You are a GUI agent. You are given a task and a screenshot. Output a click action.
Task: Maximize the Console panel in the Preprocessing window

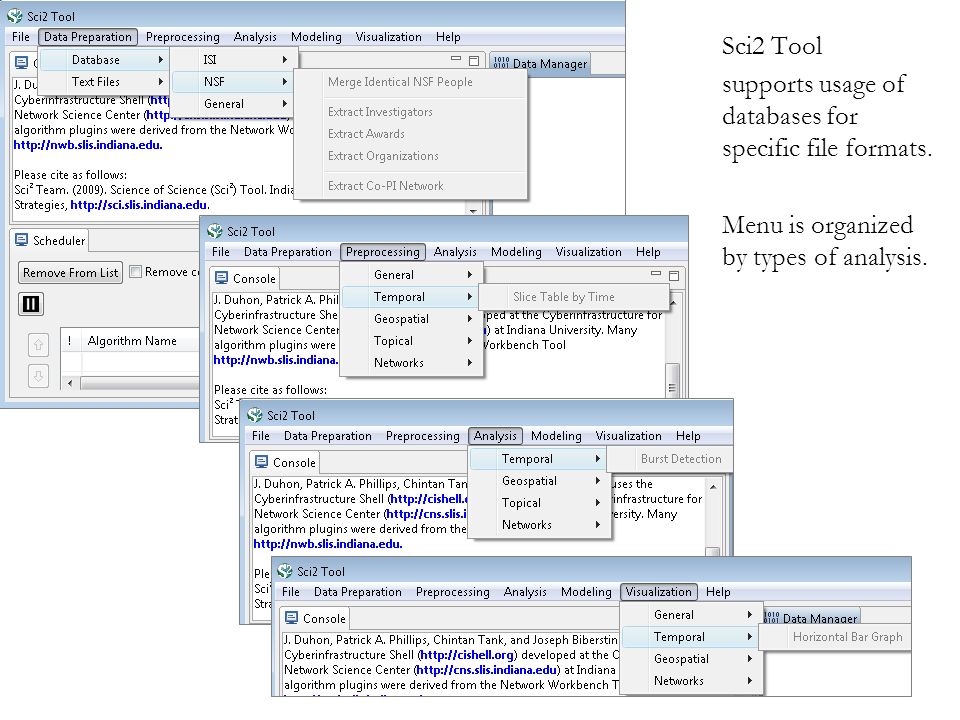674,276
